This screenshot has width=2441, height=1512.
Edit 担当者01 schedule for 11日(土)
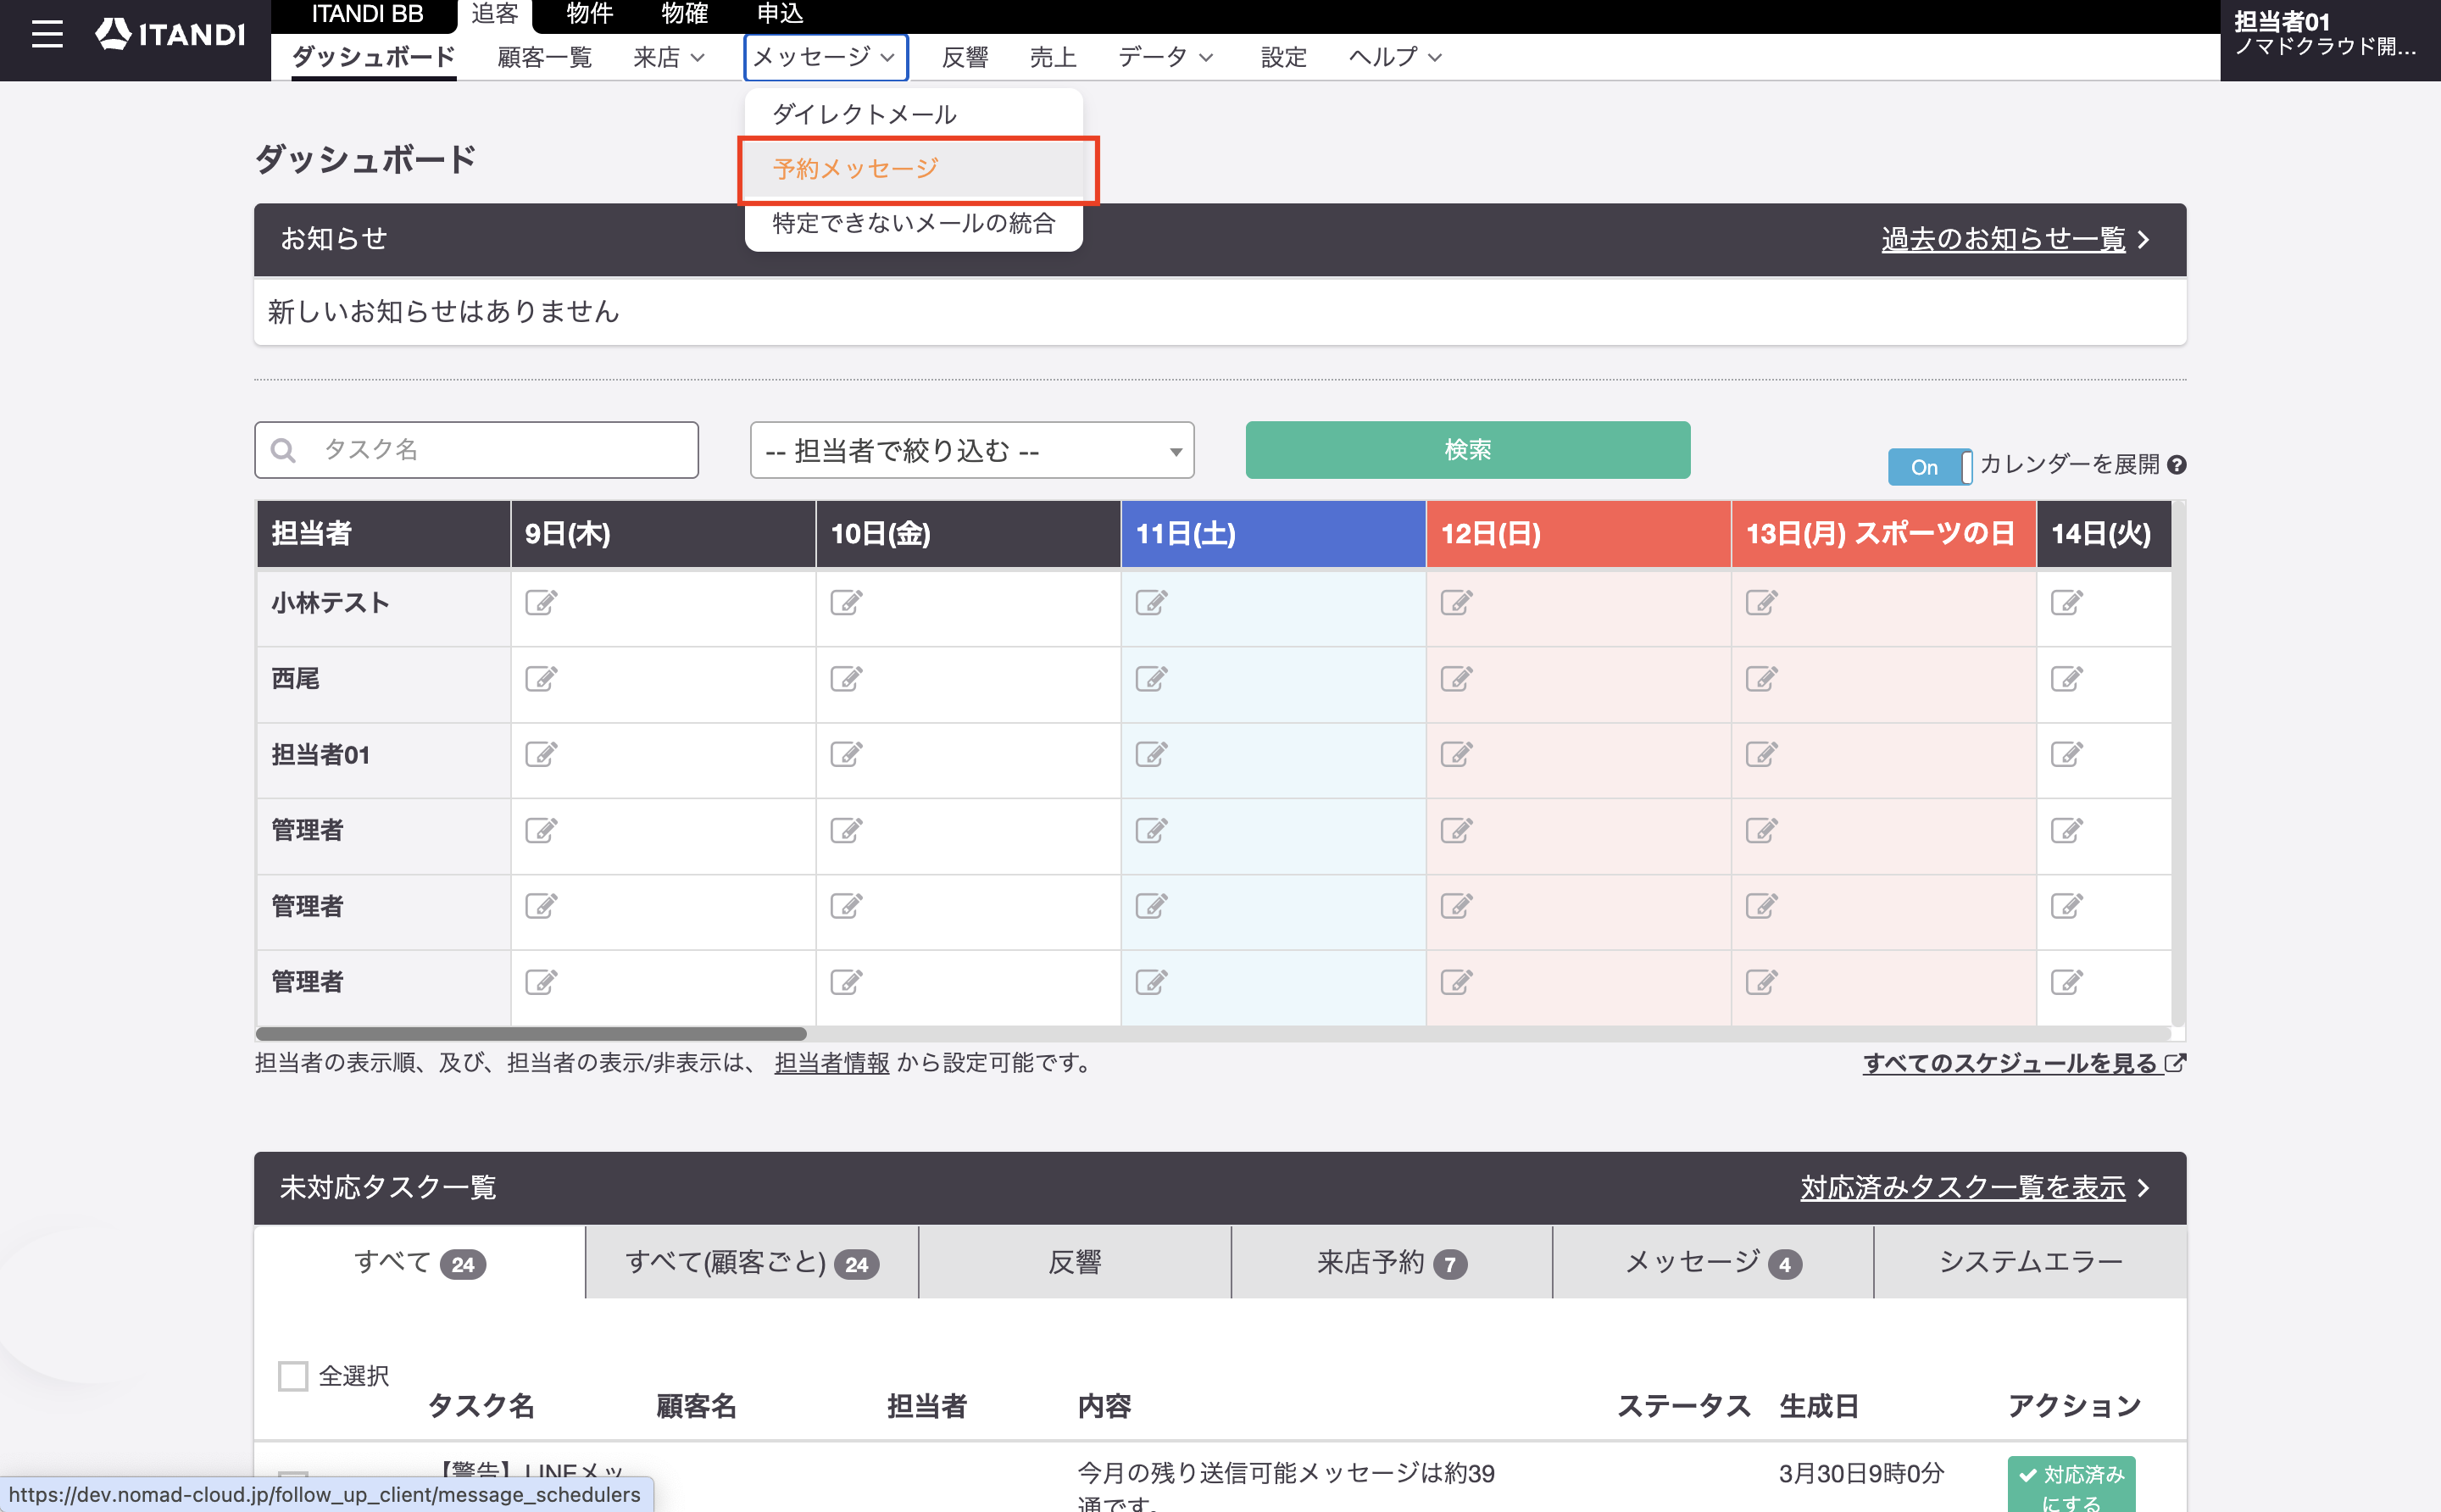[1151, 755]
